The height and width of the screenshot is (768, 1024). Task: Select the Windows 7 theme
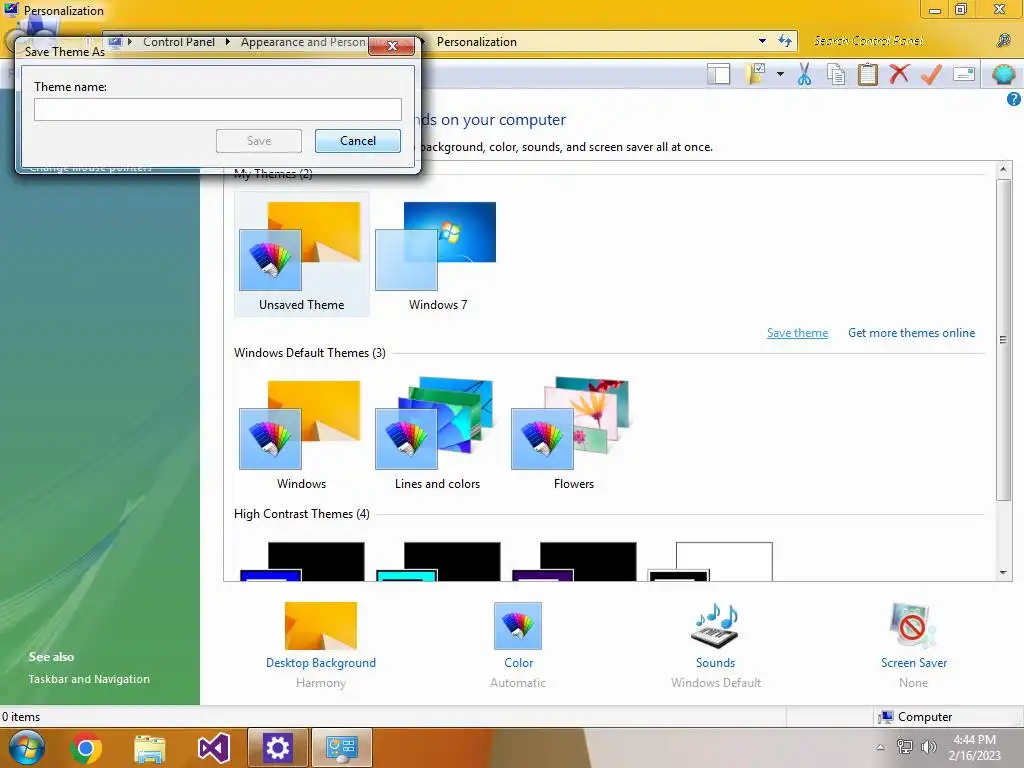(x=438, y=254)
